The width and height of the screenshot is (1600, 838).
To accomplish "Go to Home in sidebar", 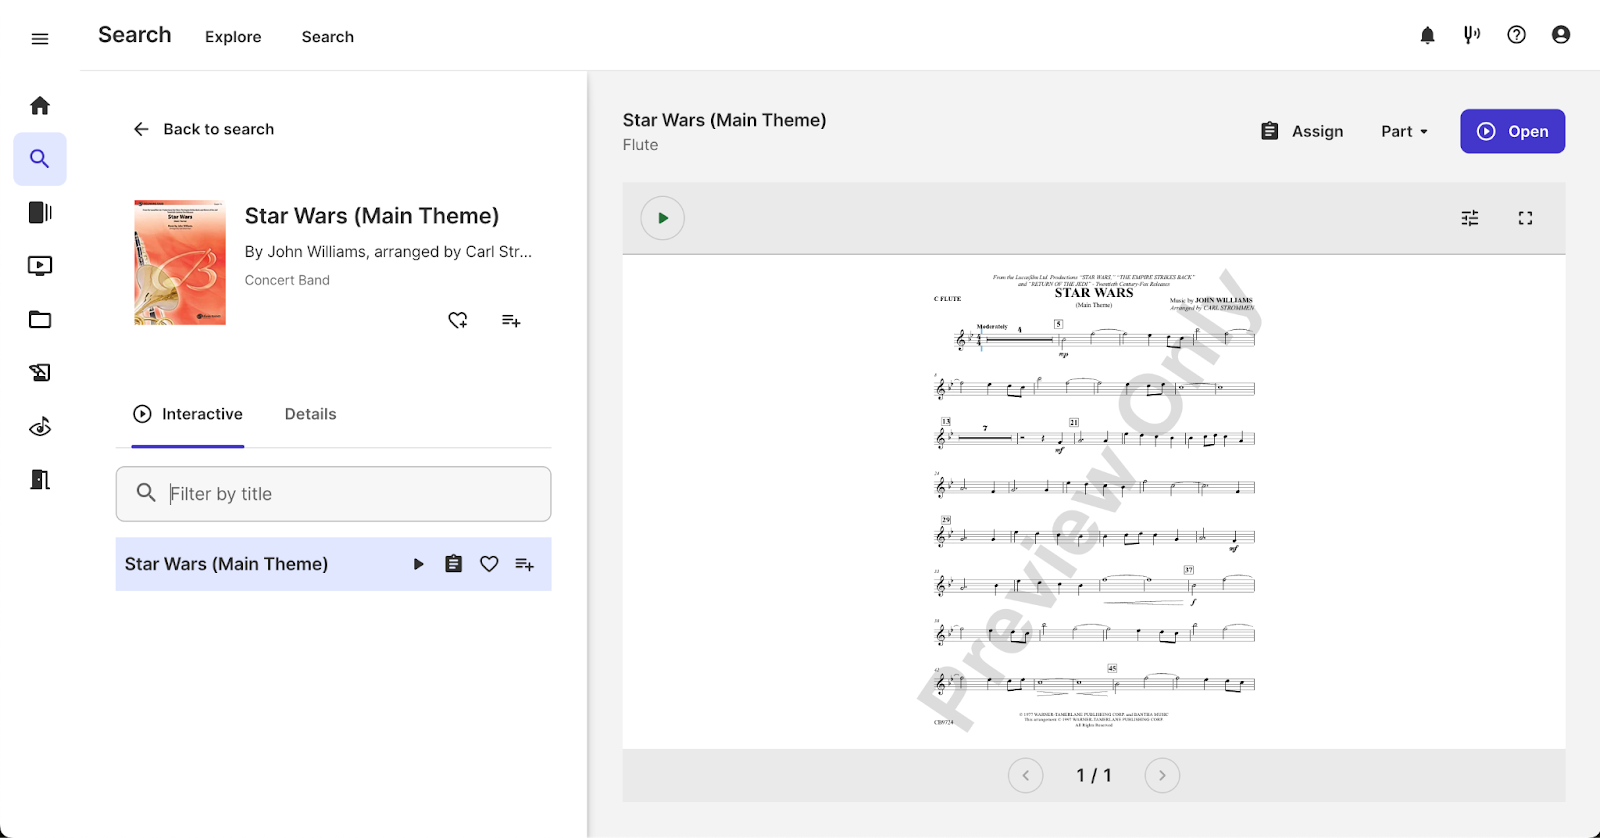I will [x=40, y=105].
